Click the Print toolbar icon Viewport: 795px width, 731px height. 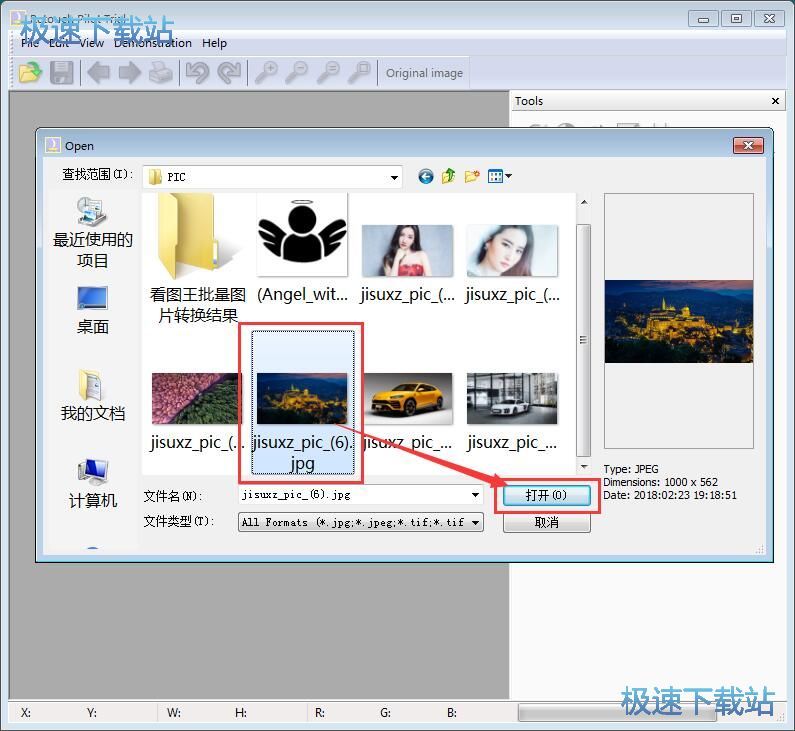(x=161, y=72)
